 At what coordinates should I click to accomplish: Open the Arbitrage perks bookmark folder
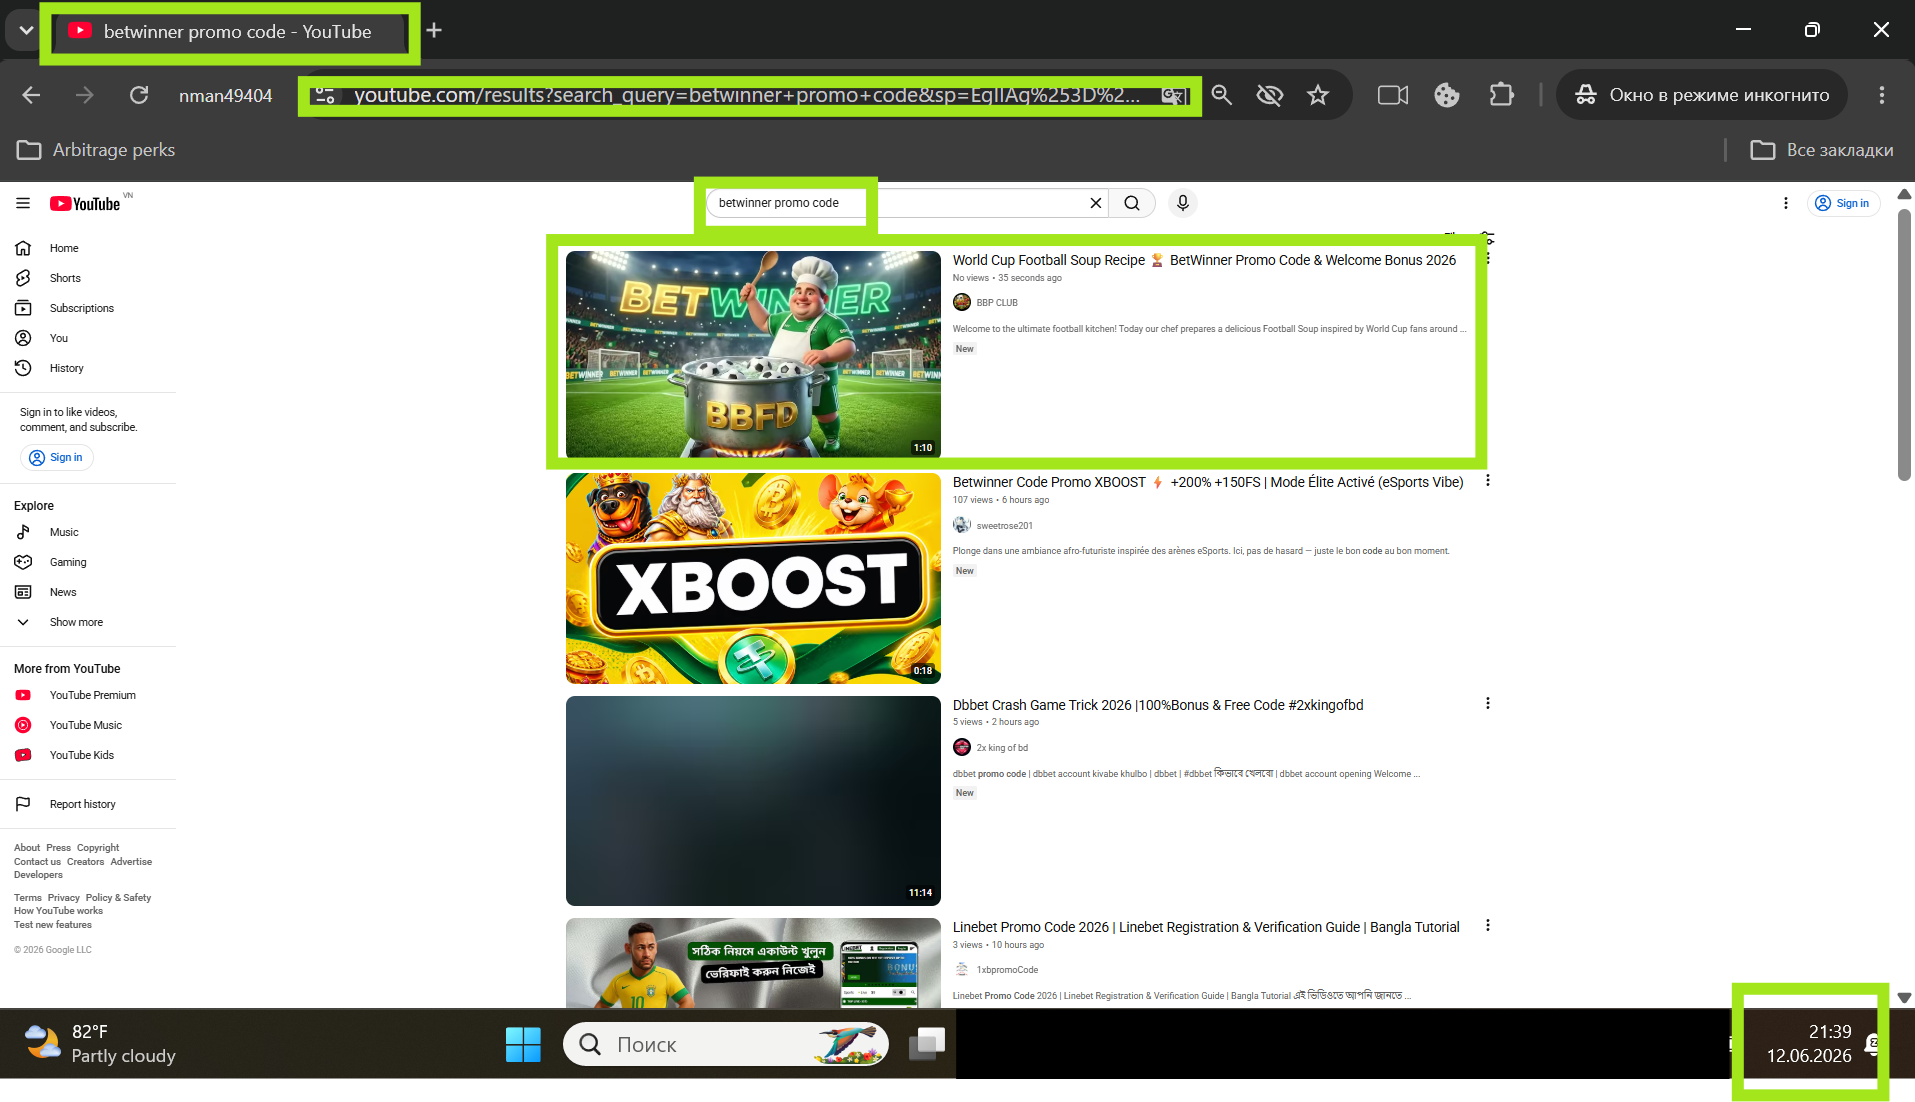coord(96,149)
